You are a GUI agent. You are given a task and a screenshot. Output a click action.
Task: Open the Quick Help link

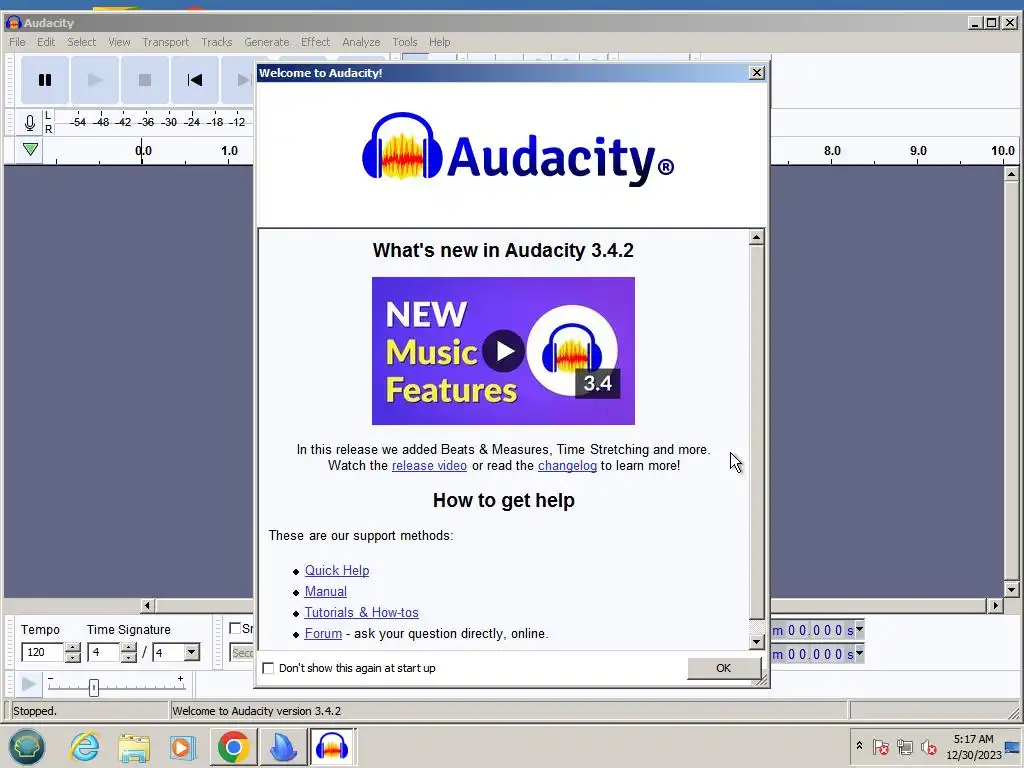pyautogui.click(x=336, y=570)
